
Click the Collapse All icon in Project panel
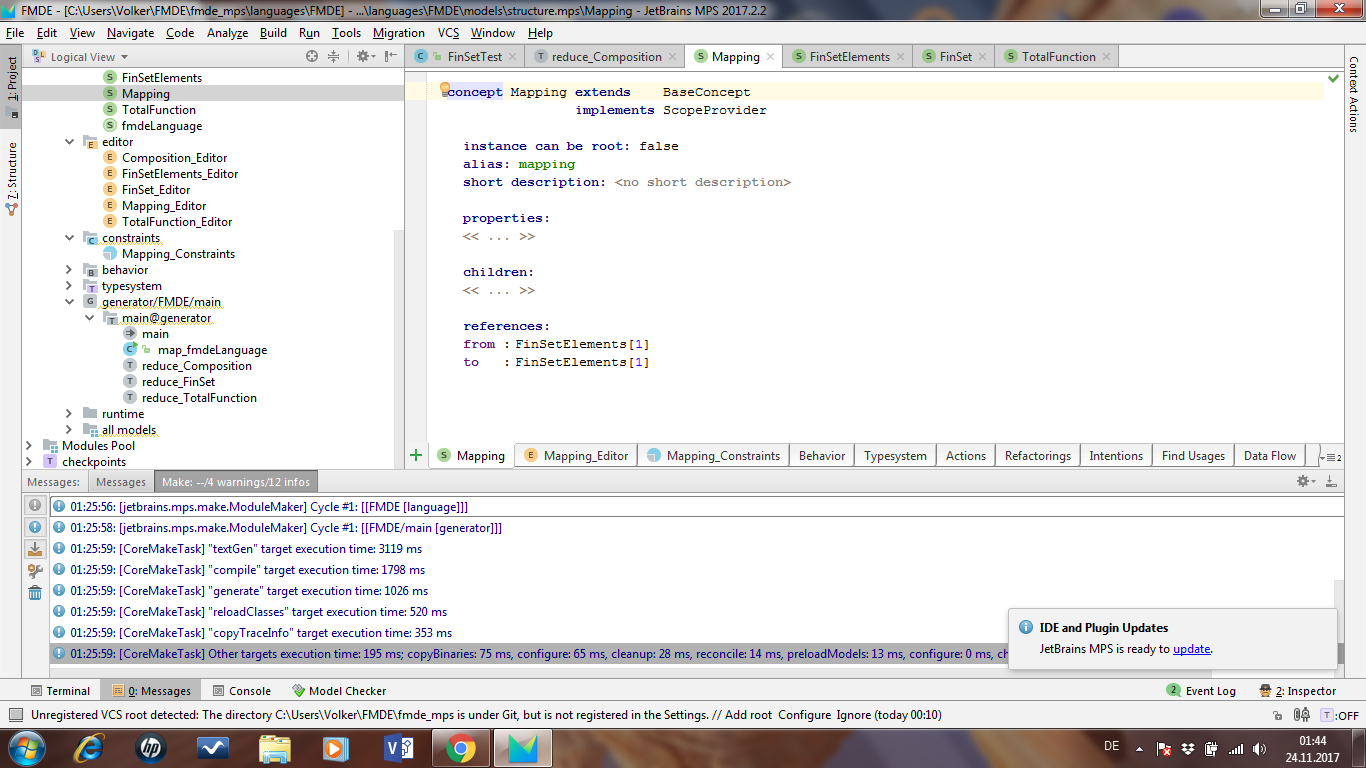coord(334,57)
